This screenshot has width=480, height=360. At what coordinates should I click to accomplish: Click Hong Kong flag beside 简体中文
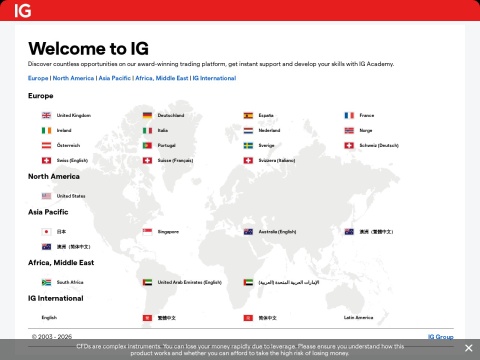[x=248, y=318]
